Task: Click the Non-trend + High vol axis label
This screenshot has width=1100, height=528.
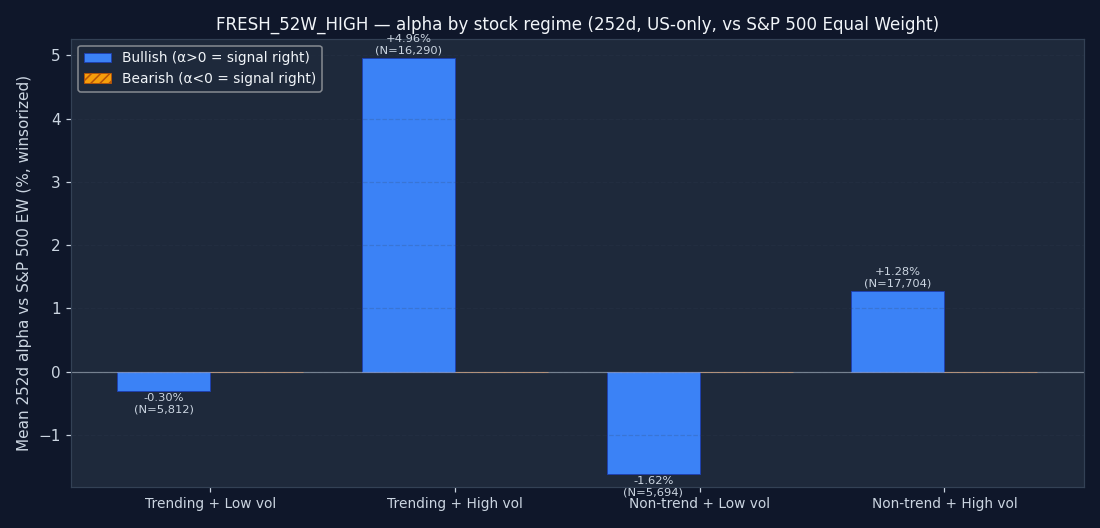Action: 944,504
